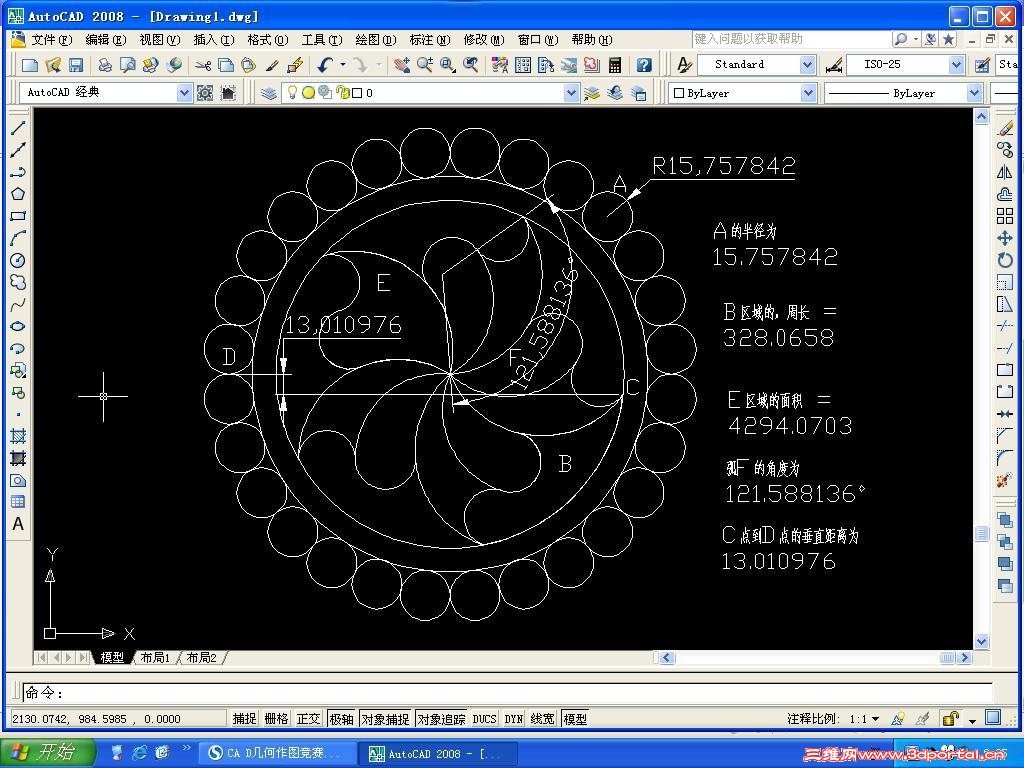Open the QuickCalc calculator
Viewport: 1024px width, 768px height.
(x=615, y=65)
